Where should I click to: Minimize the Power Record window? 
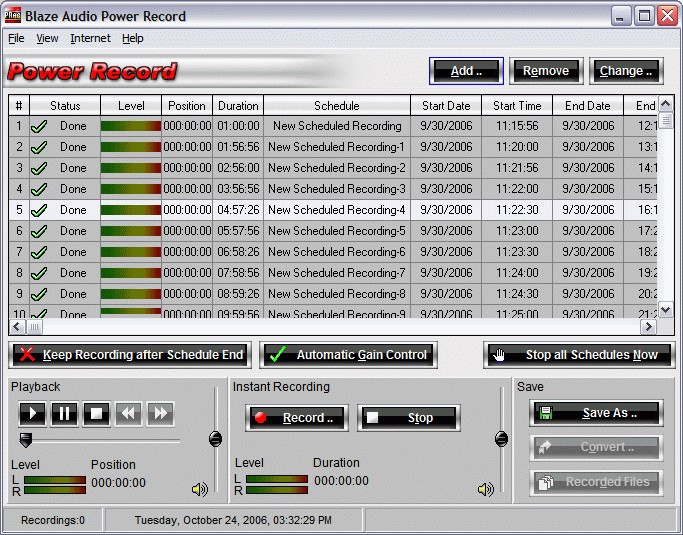click(x=621, y=16)
